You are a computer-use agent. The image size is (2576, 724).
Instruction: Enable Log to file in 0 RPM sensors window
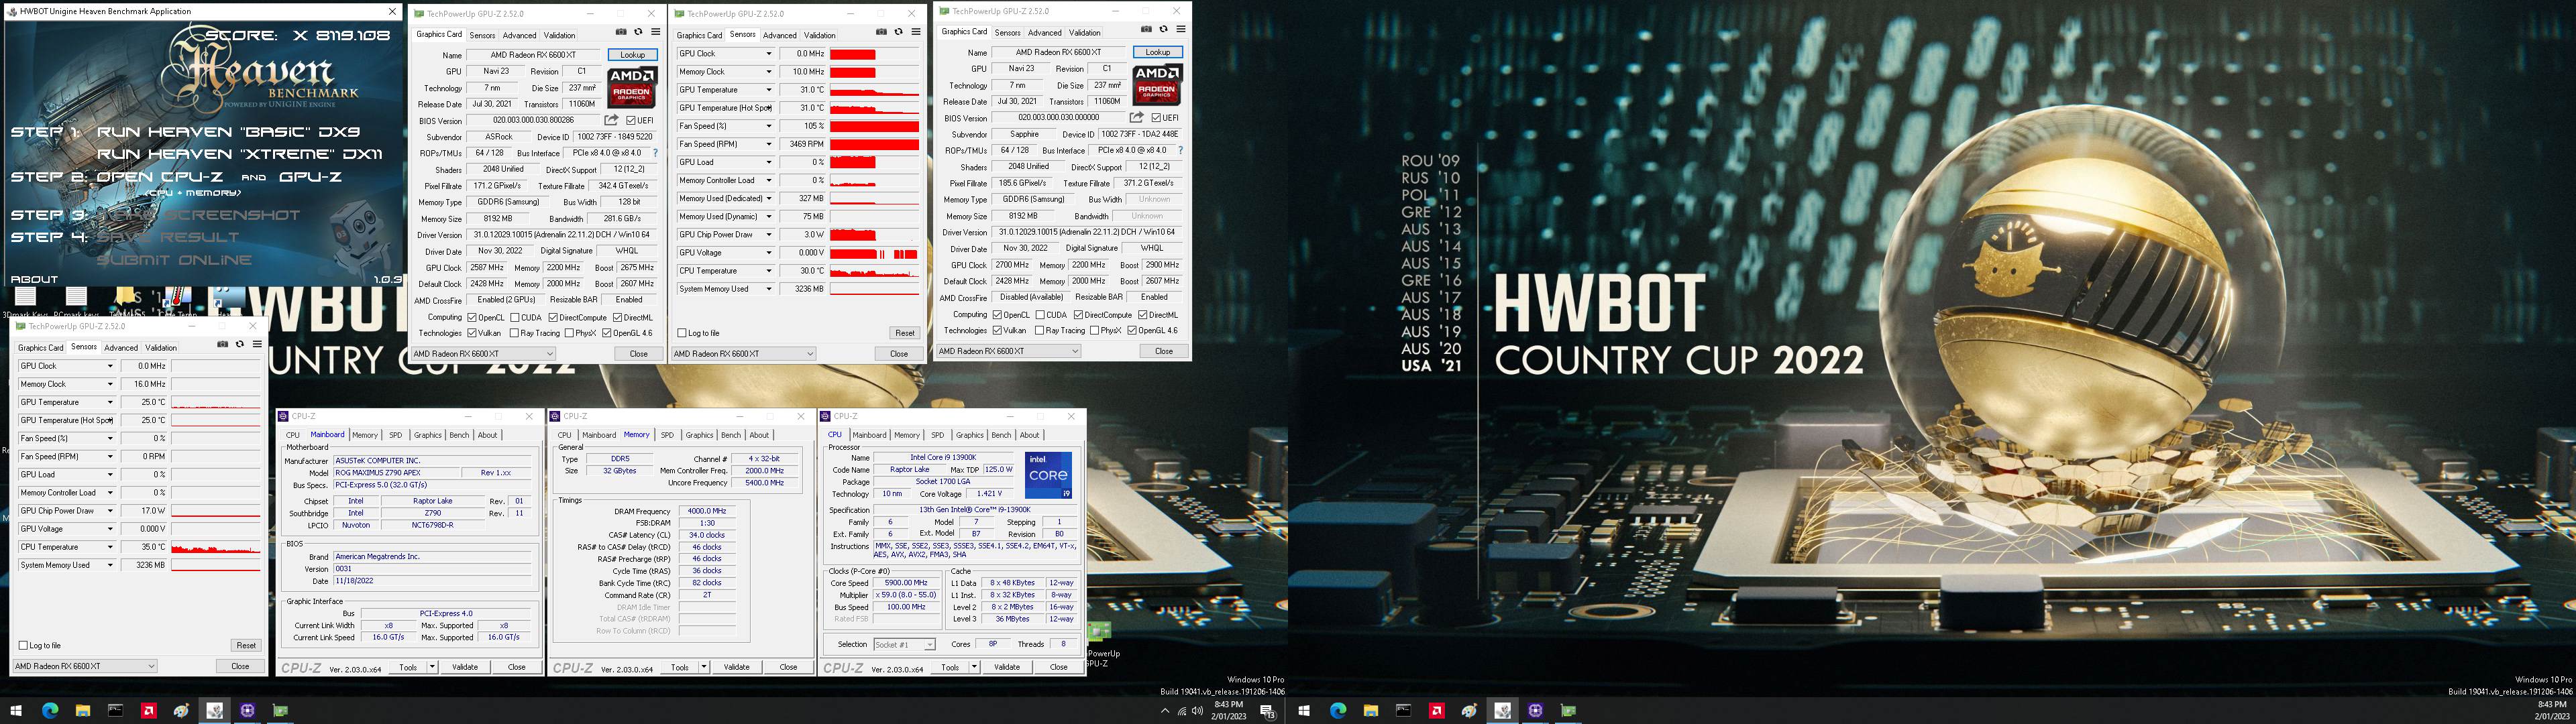pyautogui.click(x=24, y=645)
